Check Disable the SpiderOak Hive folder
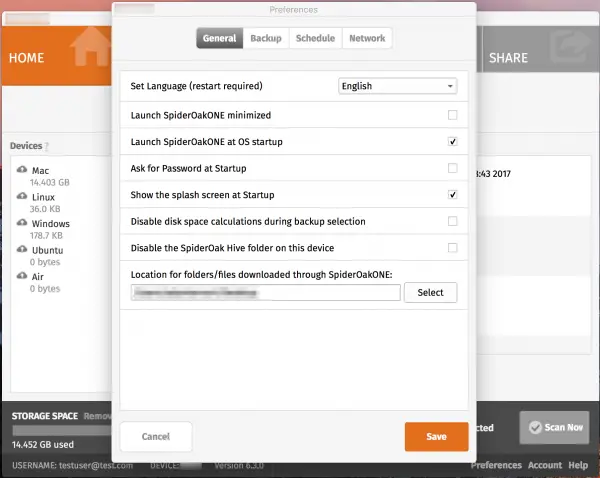This screenshot has height=478, width=600. [x=452, y=248]
